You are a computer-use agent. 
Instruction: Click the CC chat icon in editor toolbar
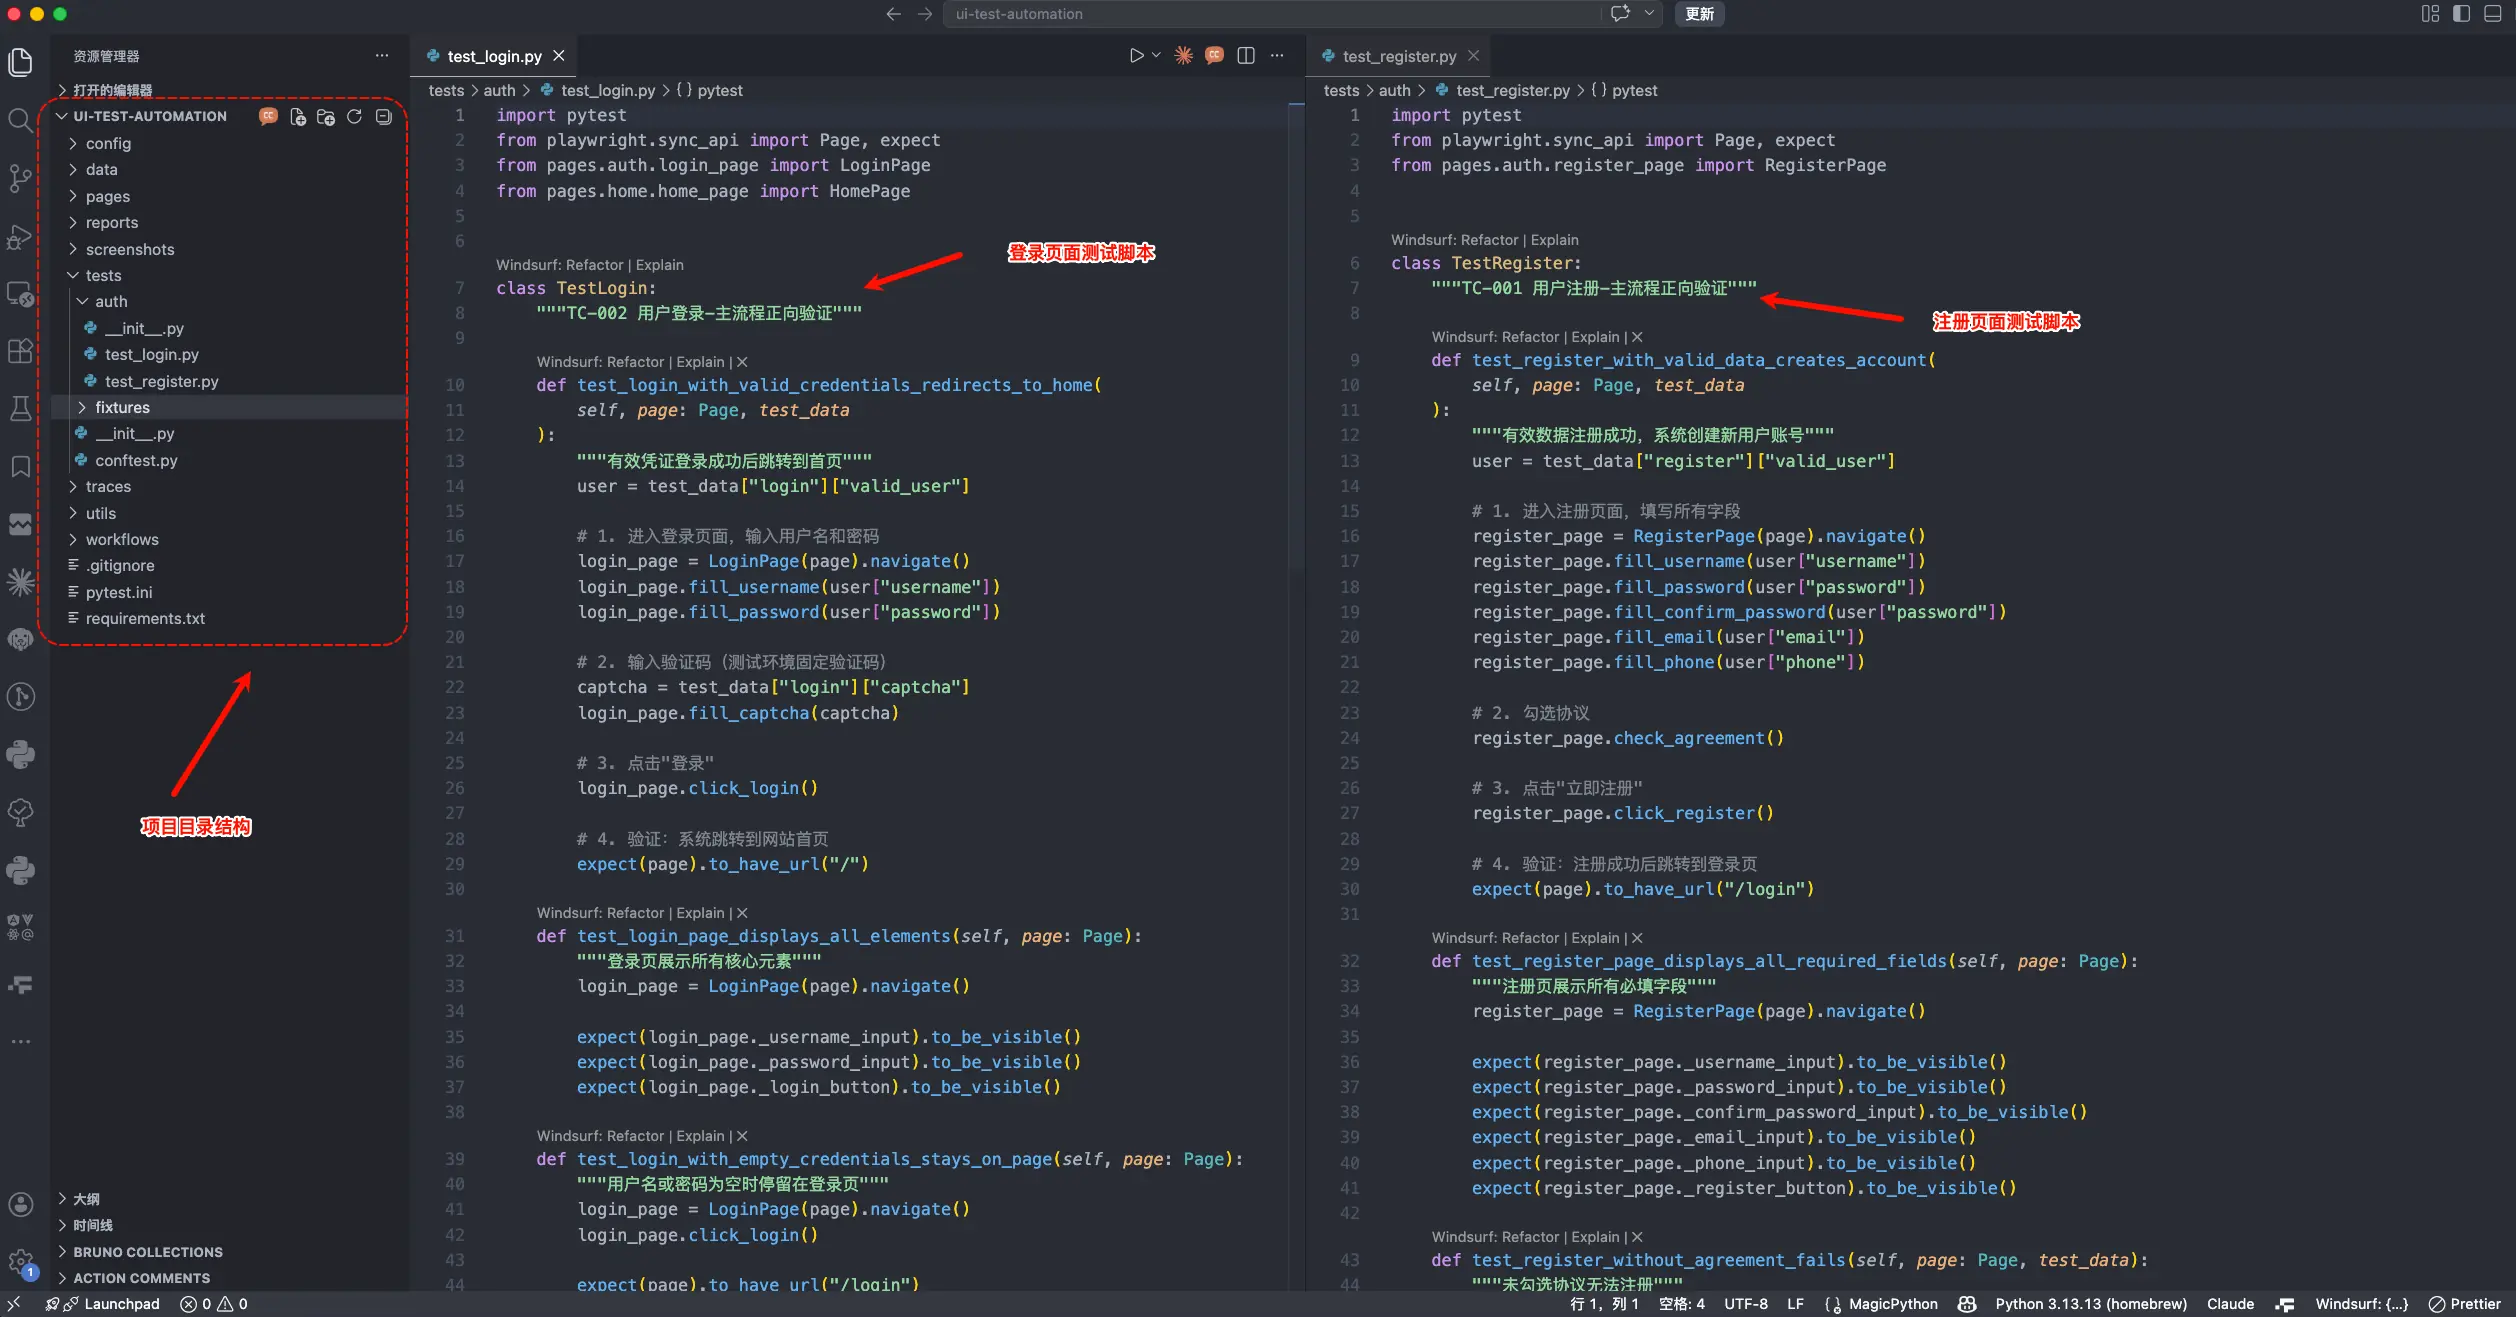(x=1214, y=56)
